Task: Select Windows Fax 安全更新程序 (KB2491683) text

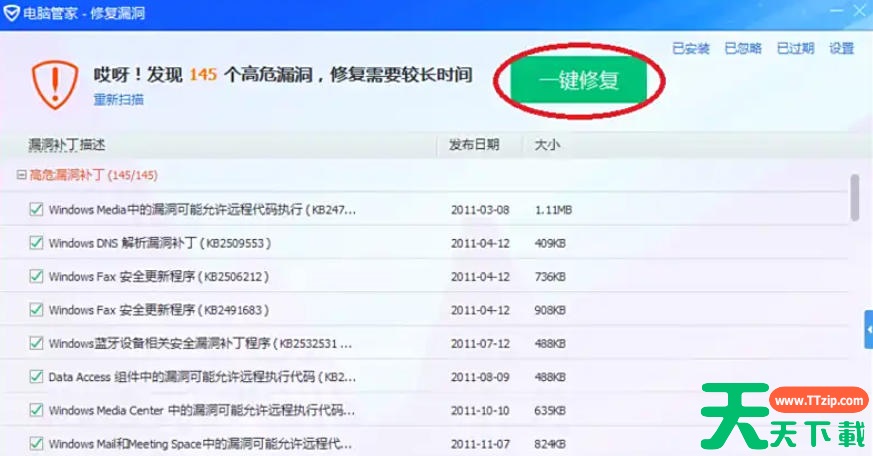Action: click(159, 310)
